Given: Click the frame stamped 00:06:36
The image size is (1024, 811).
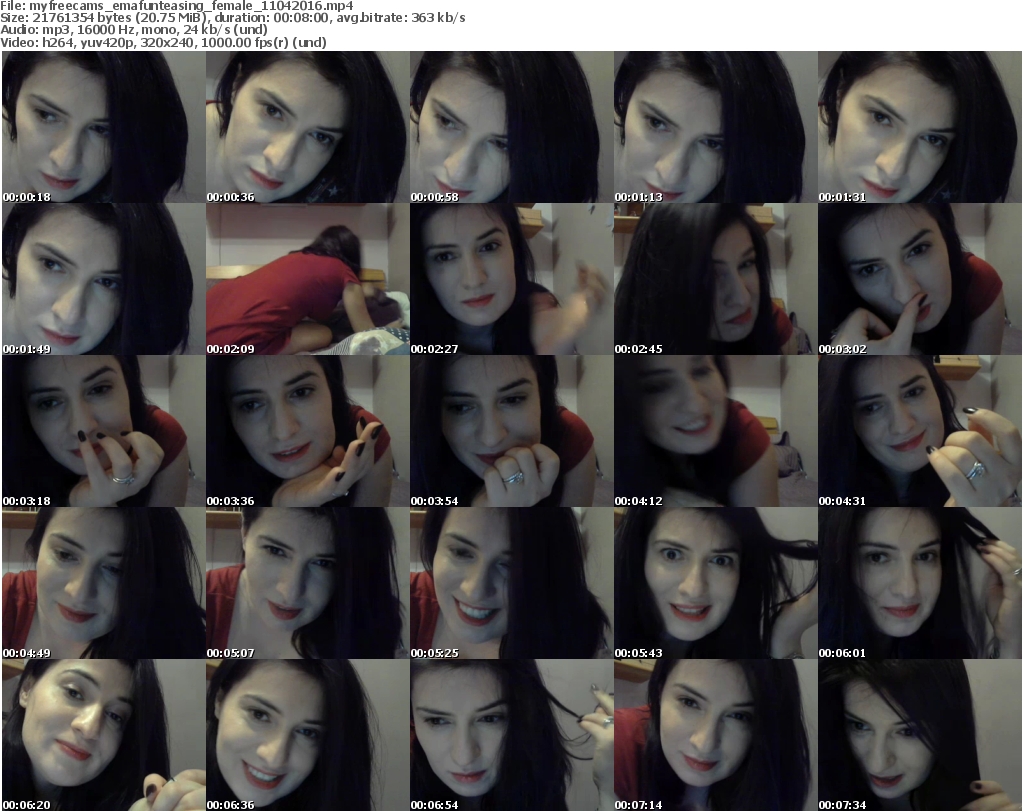Looking at the screenshot, I should point(308,735).
